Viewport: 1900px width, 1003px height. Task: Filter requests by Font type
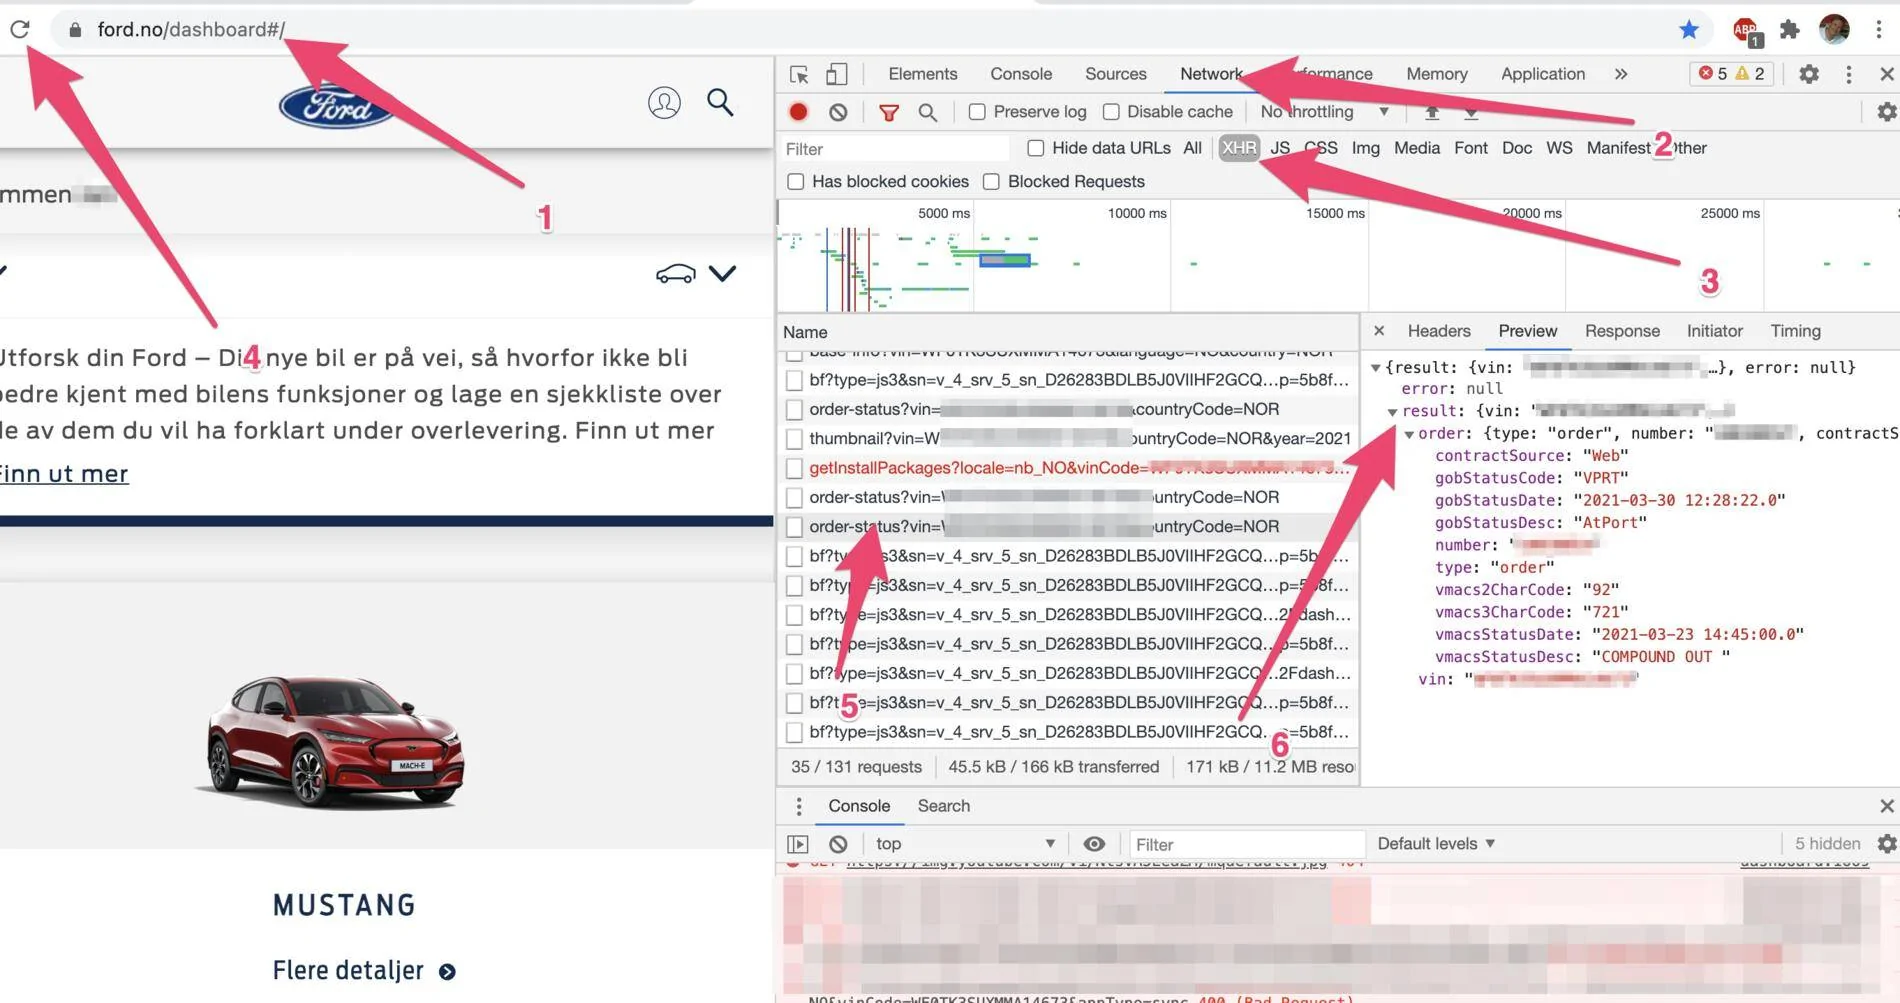[1470, 148]
